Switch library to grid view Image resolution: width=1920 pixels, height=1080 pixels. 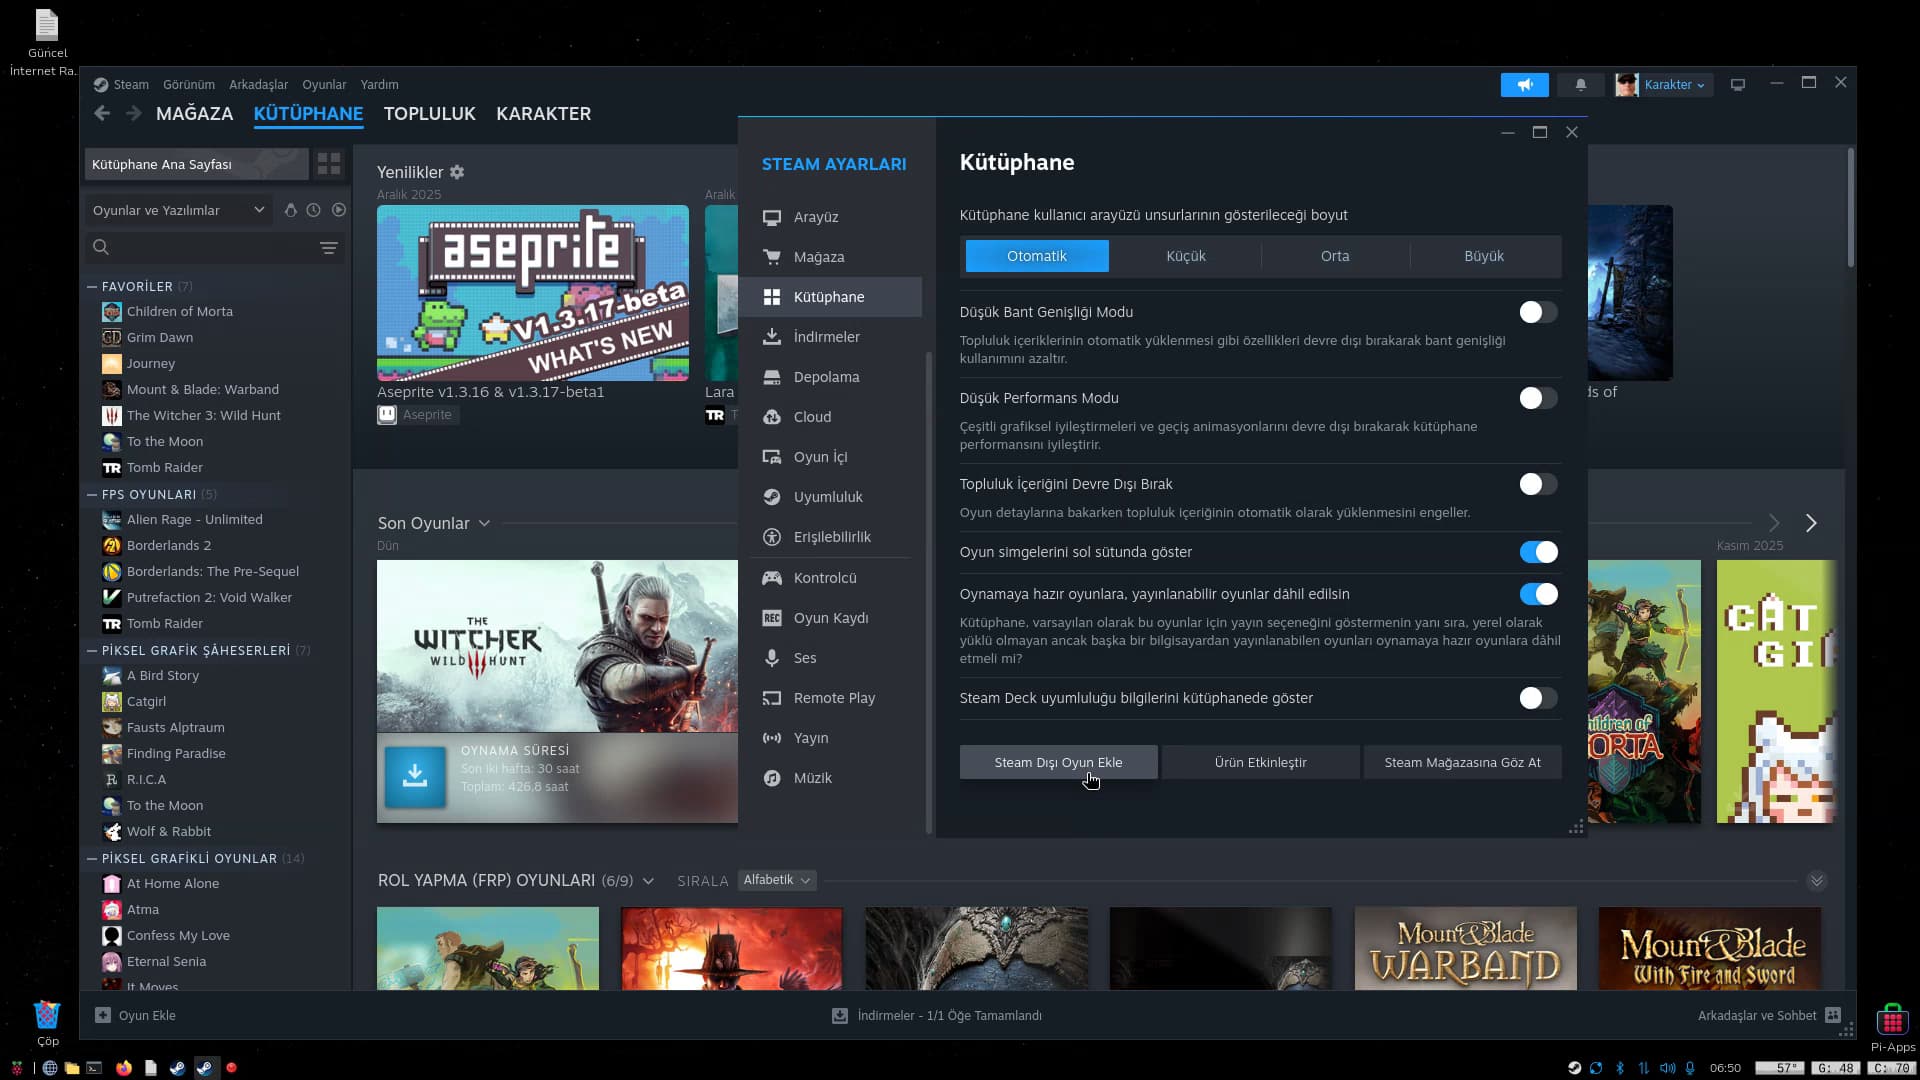pos(329,164)
